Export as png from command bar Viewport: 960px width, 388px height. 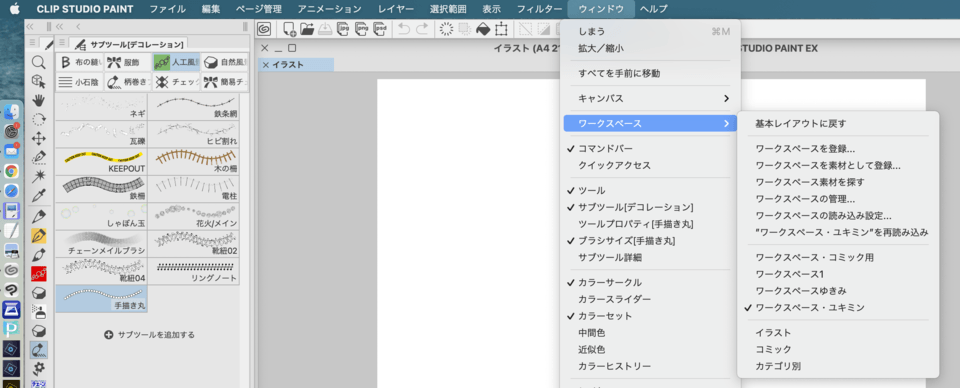pos(362,29)
